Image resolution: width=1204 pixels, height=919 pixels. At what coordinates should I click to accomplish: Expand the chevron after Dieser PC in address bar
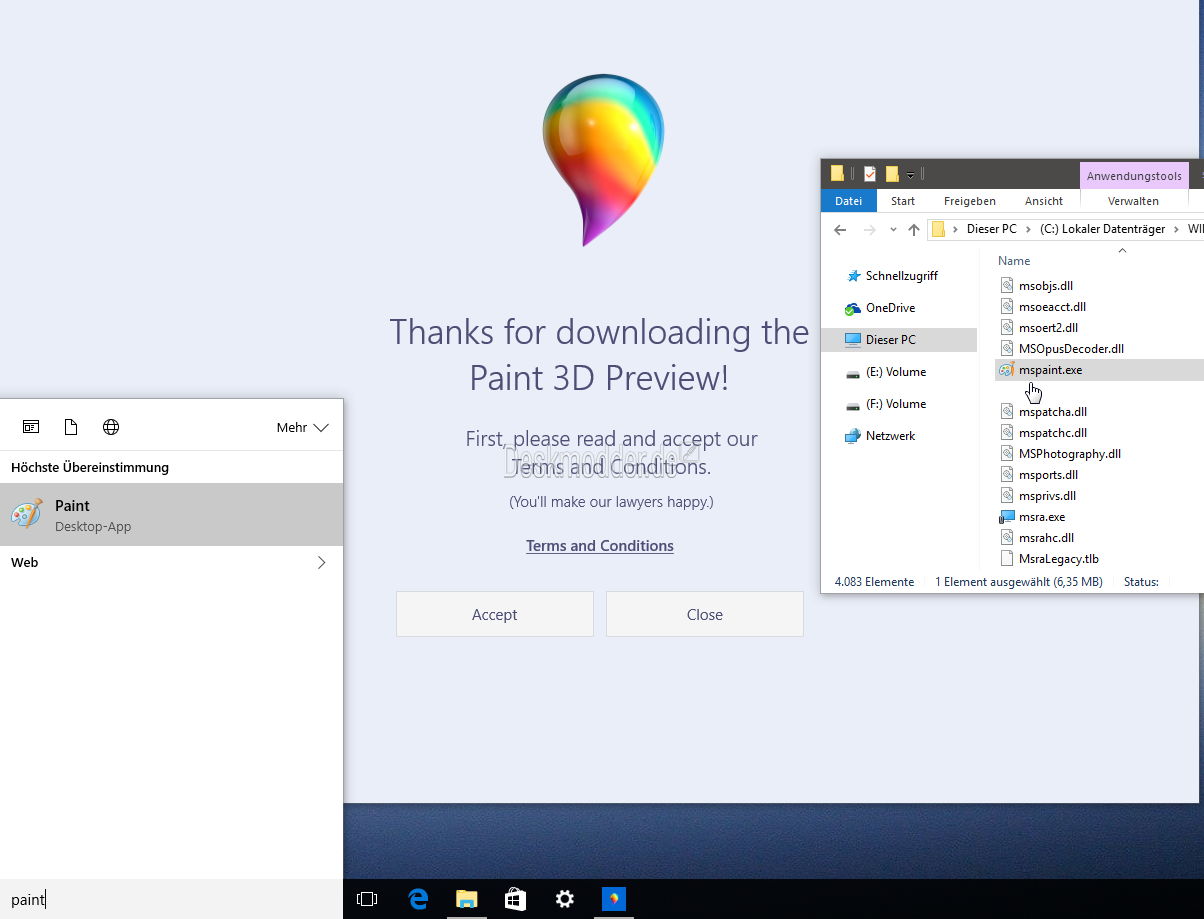coord(1029,229)
